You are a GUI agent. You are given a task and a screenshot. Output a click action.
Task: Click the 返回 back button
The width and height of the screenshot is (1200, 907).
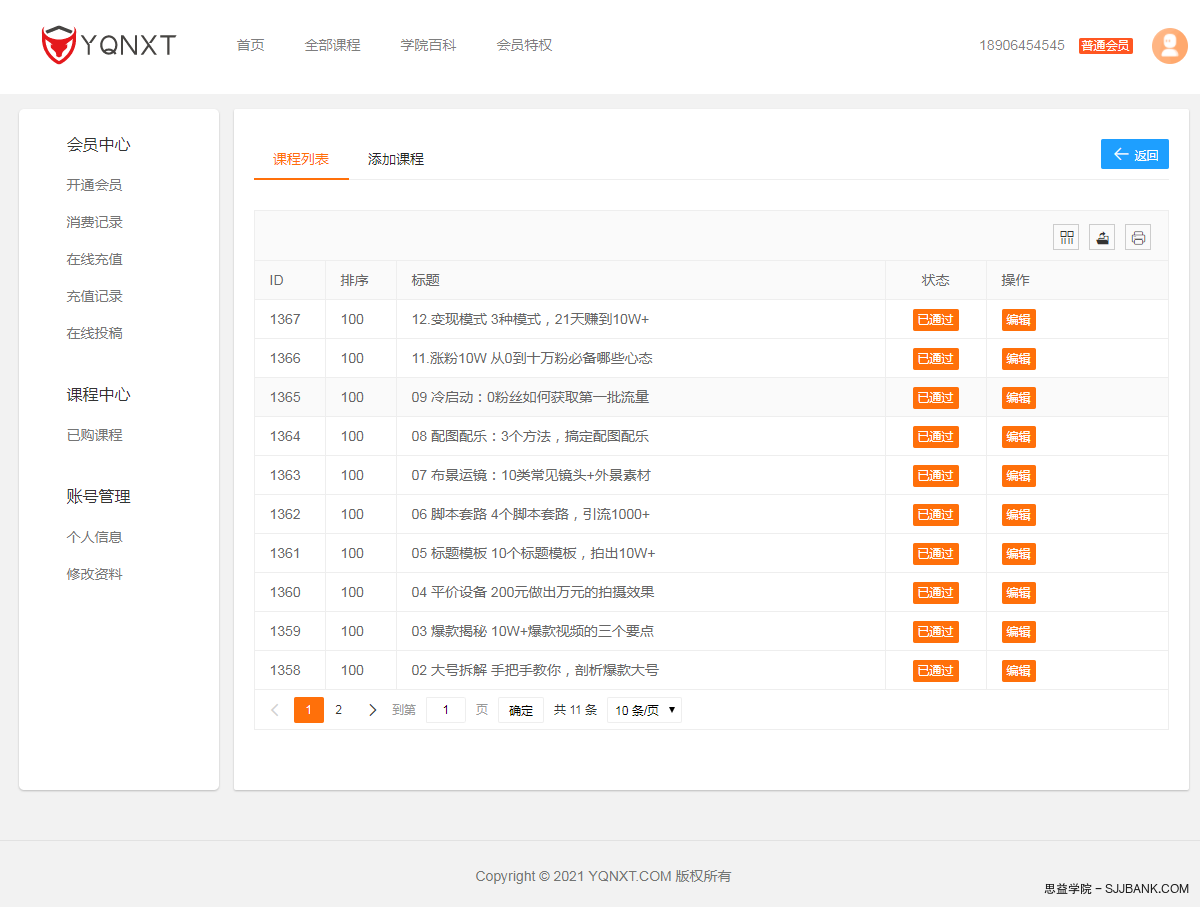pyautogui.click(x=1135, y=155)
